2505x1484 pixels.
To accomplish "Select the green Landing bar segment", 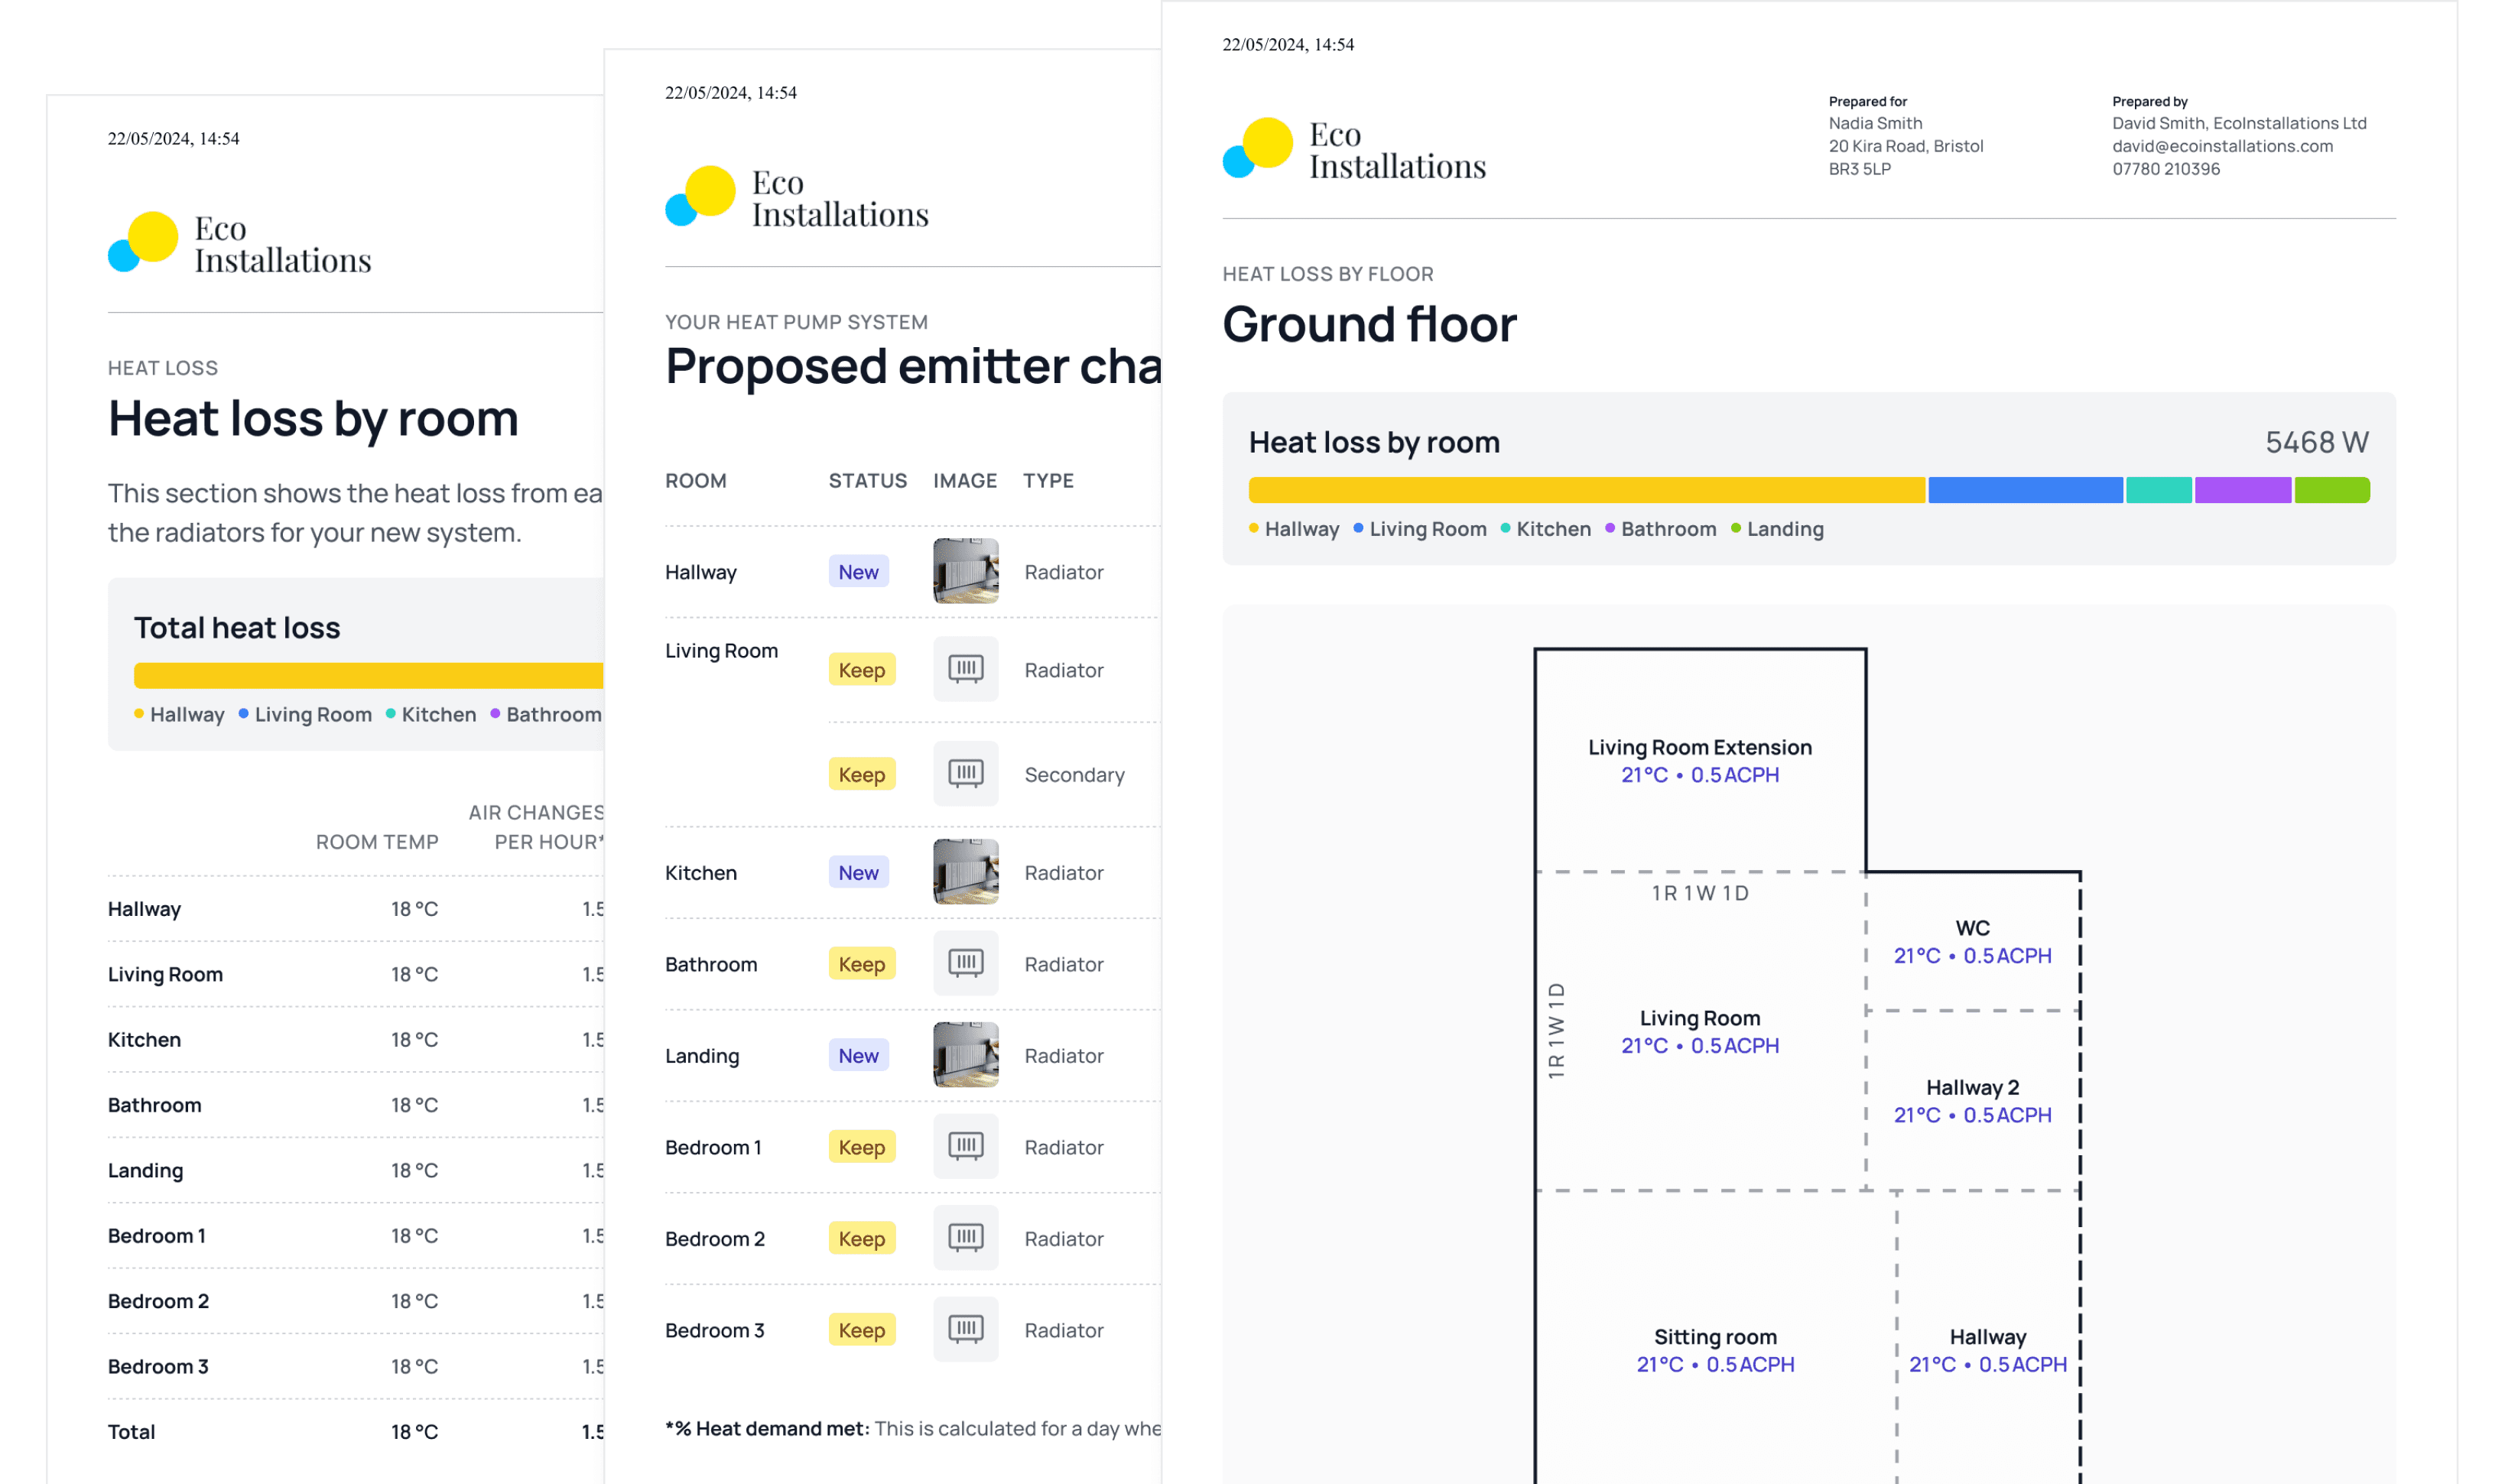I will [x=2331, y=490].
